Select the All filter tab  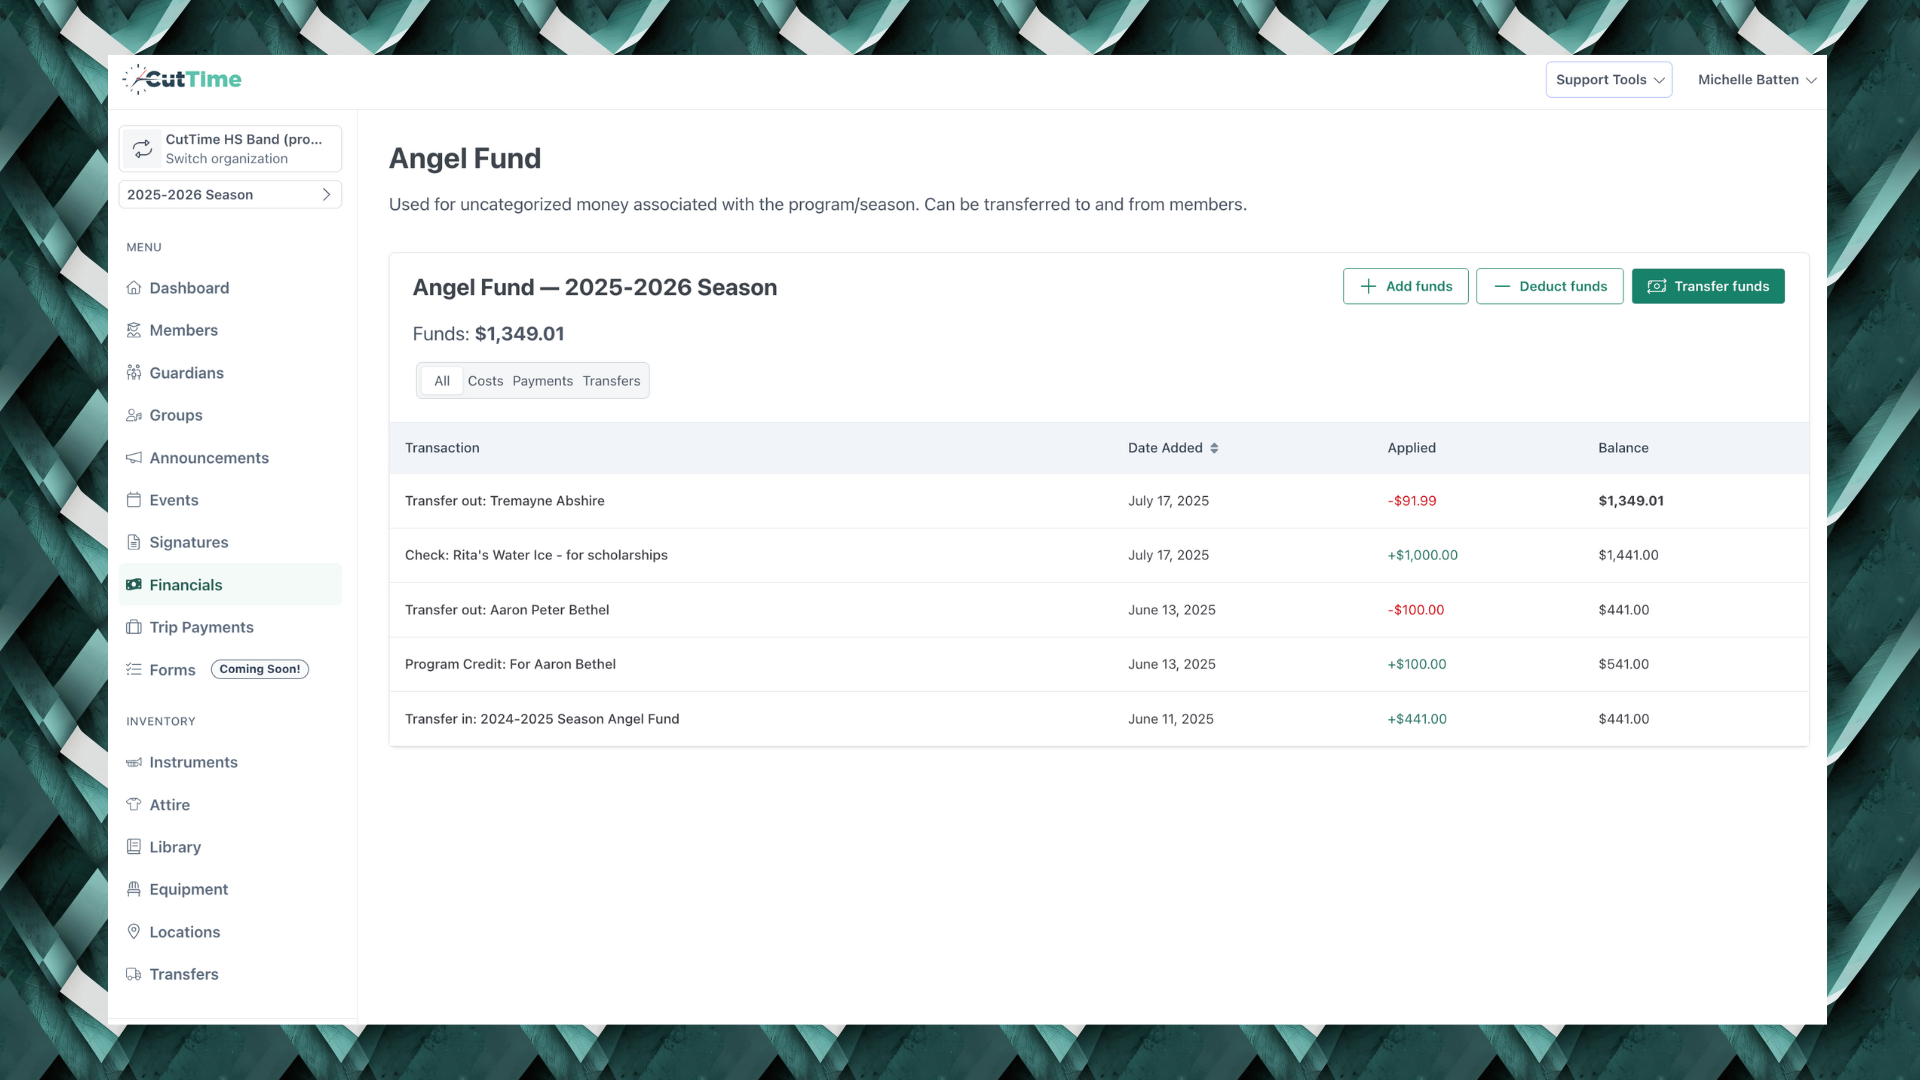pos(442,381)
